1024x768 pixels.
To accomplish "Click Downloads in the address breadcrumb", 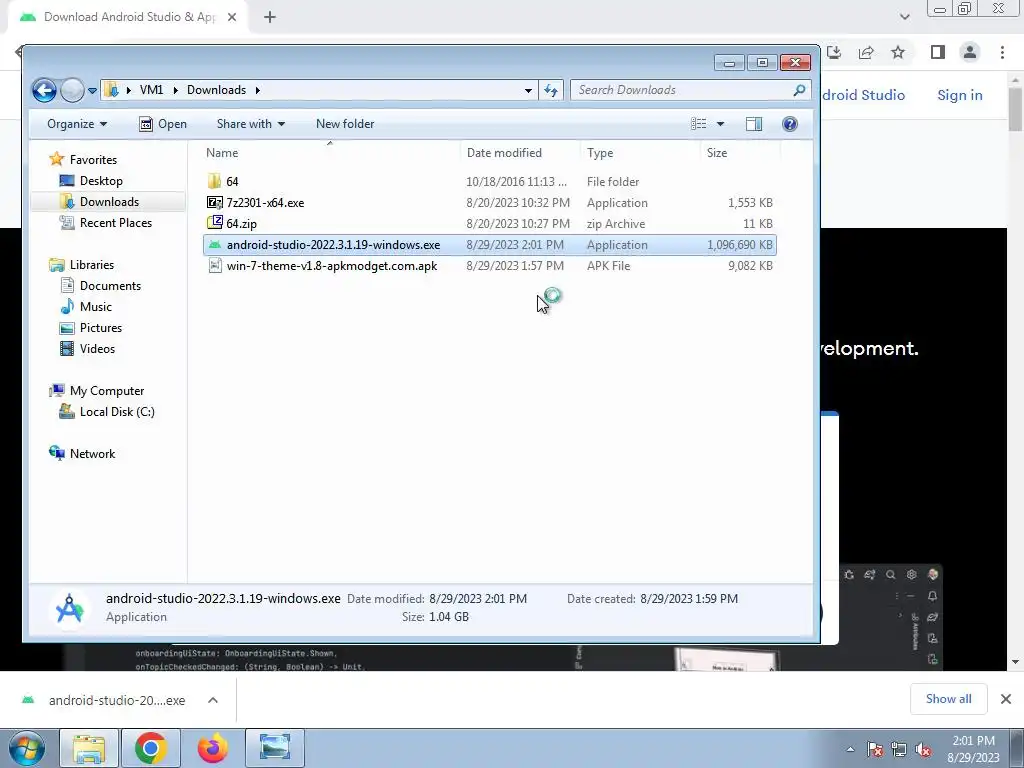I will [x=216, y=90].
